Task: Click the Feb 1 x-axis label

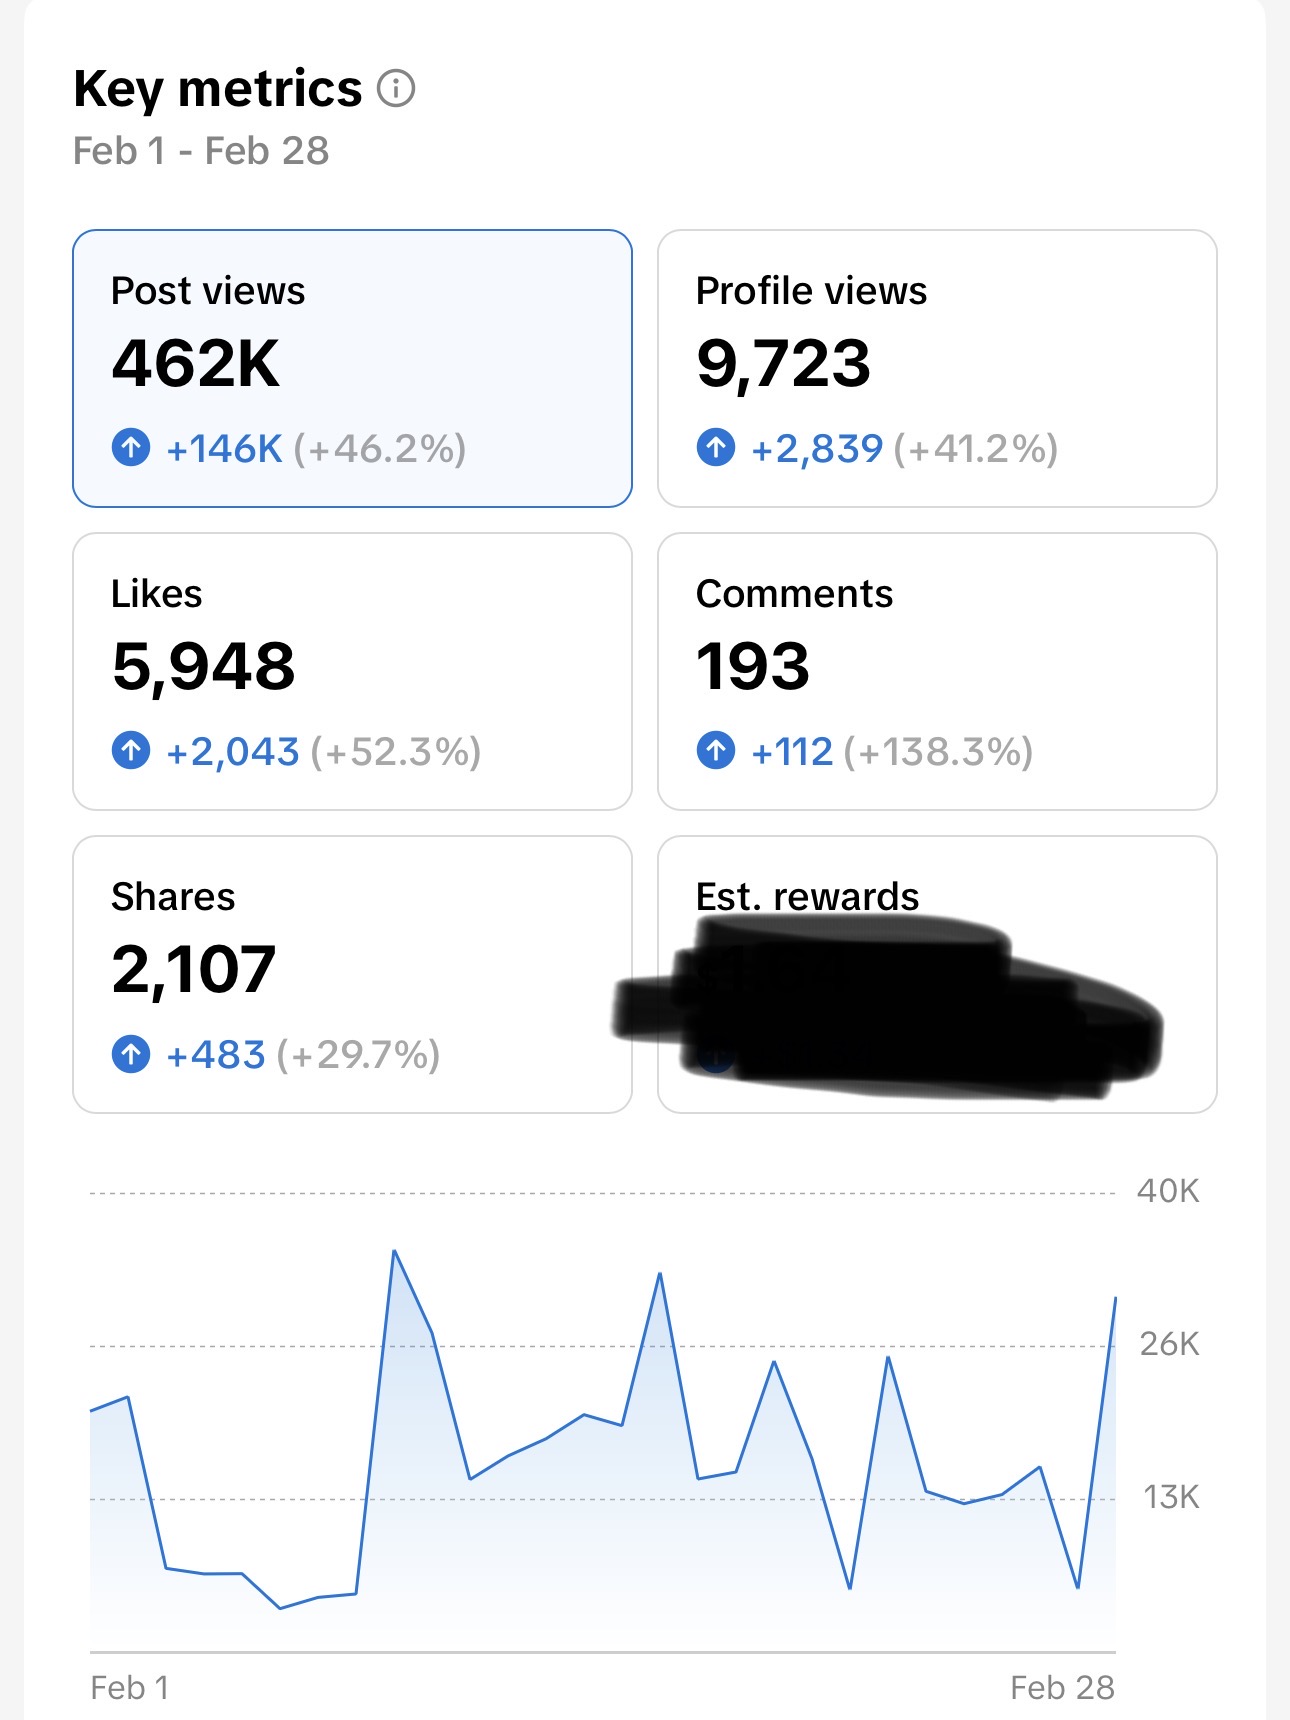Action: tap(130, 1688)
